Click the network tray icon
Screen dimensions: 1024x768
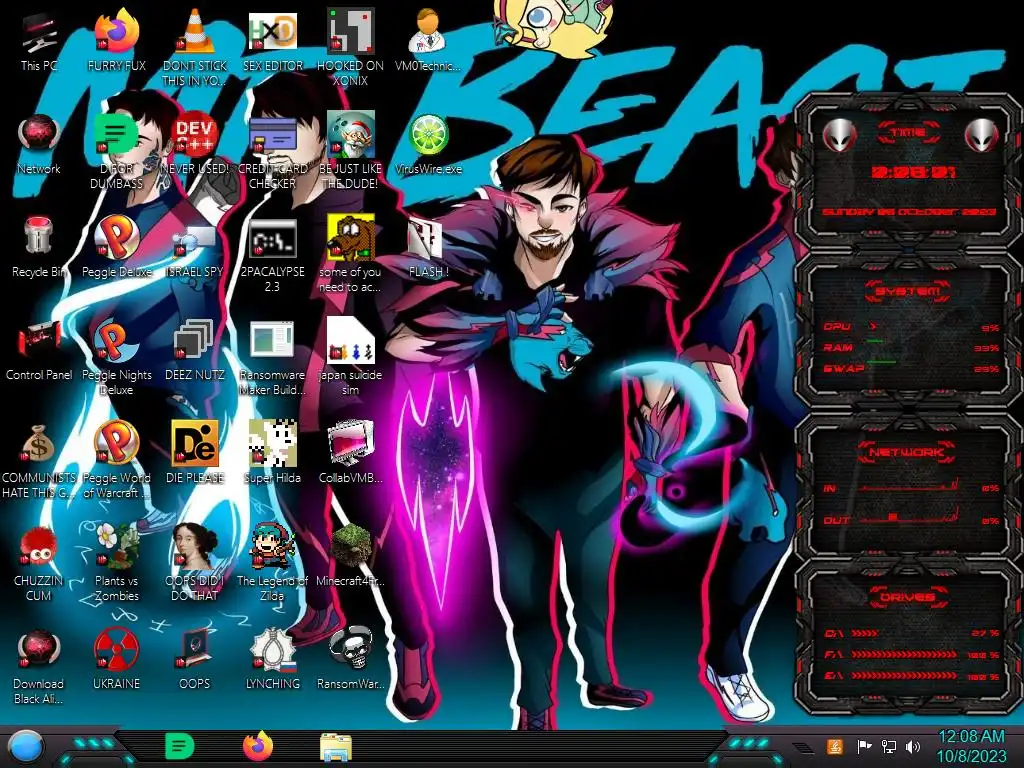(889, 746)
